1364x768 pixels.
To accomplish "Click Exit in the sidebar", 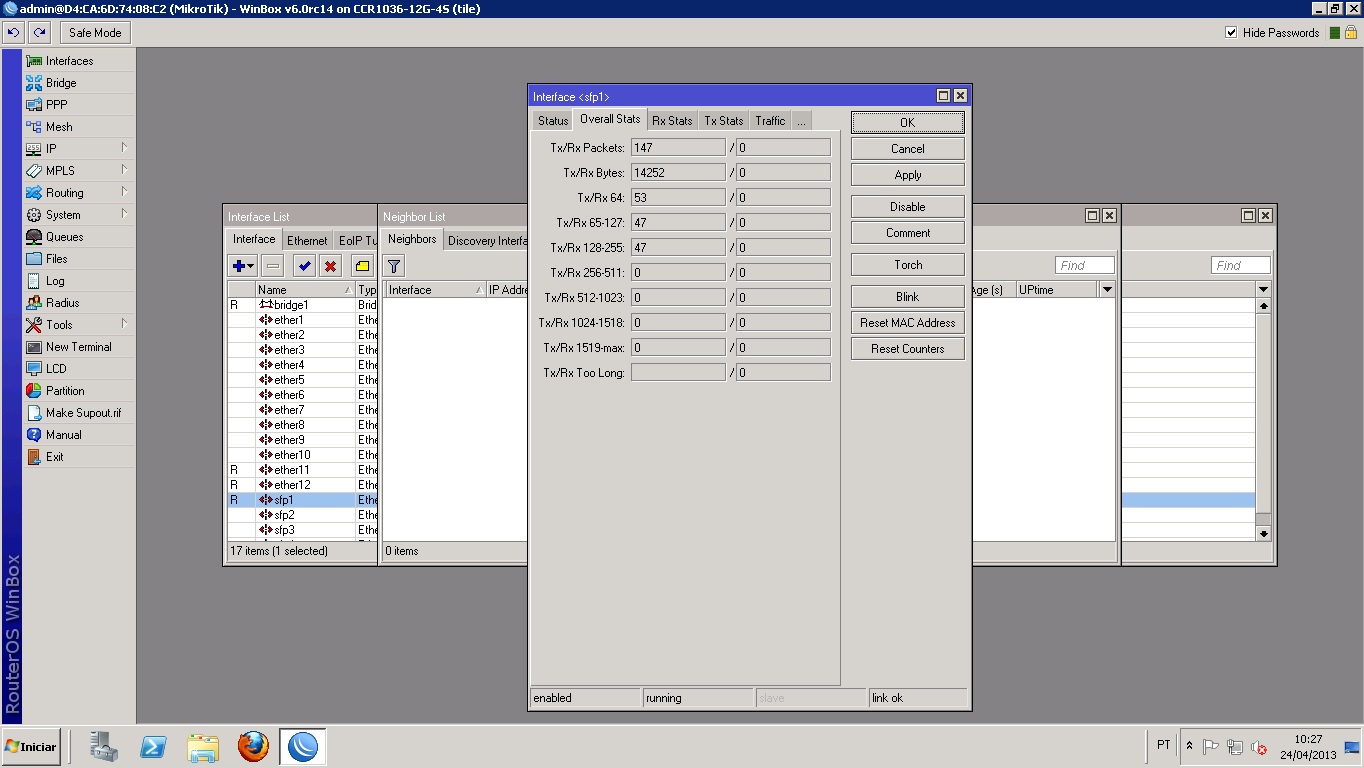I will [x=79, y=457].
